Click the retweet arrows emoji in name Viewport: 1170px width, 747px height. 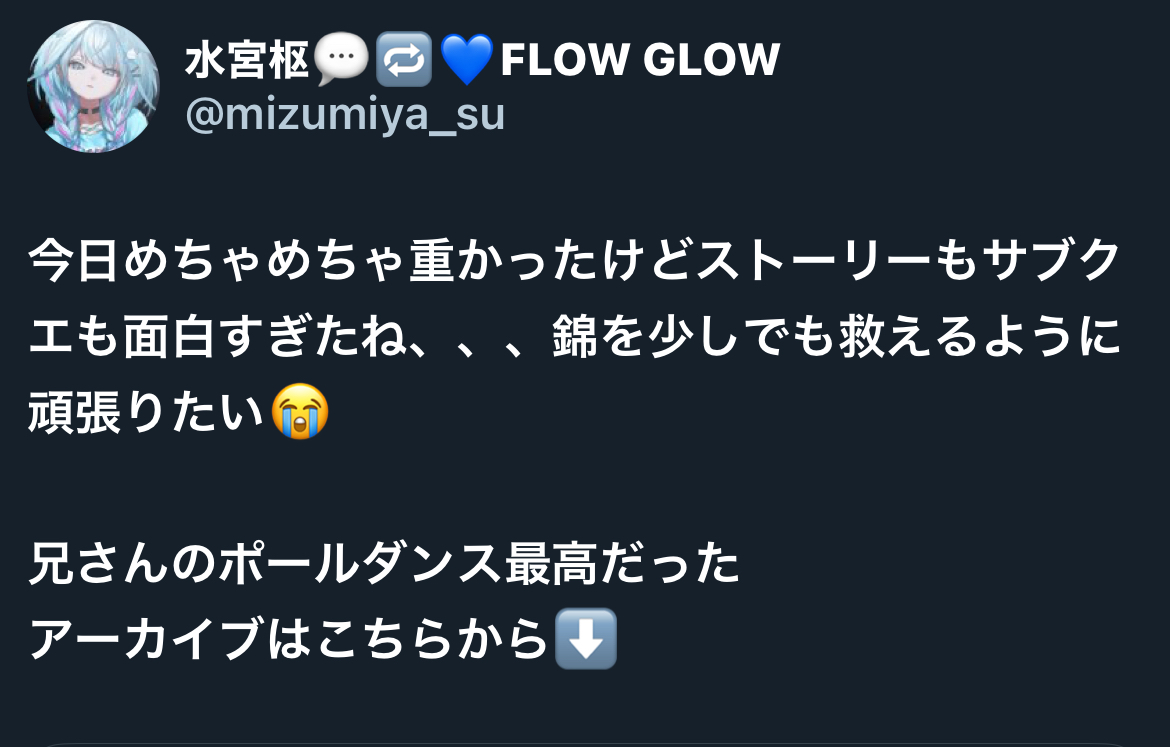404,60
